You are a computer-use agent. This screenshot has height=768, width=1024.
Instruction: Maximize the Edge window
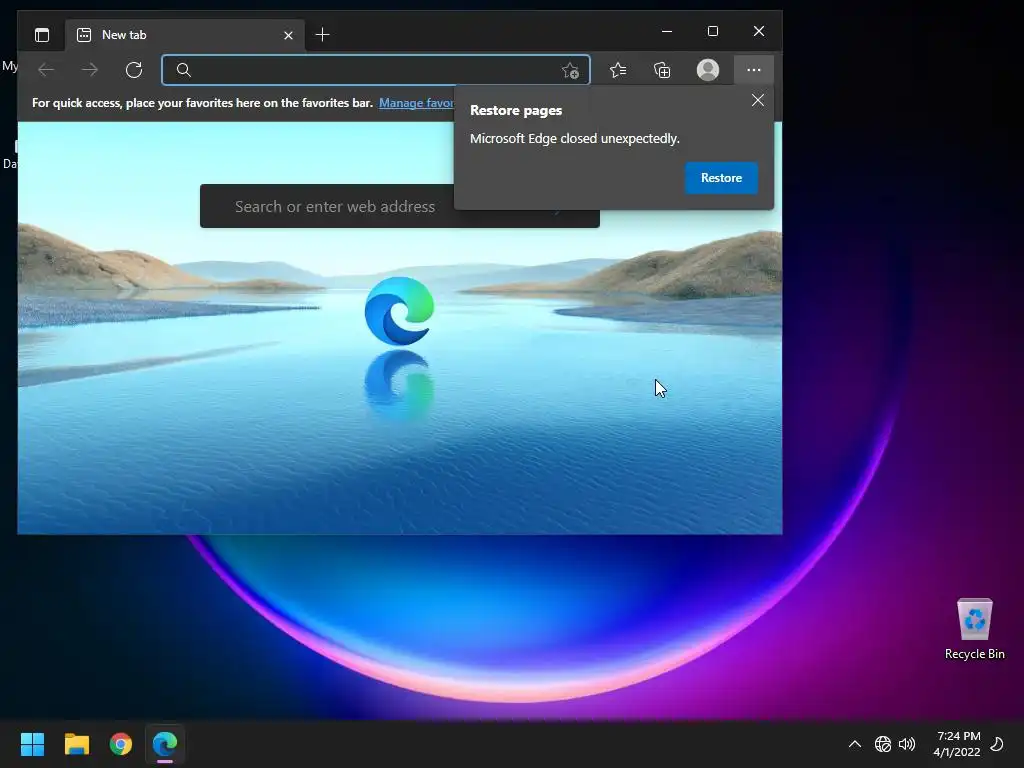coord(712,31)
